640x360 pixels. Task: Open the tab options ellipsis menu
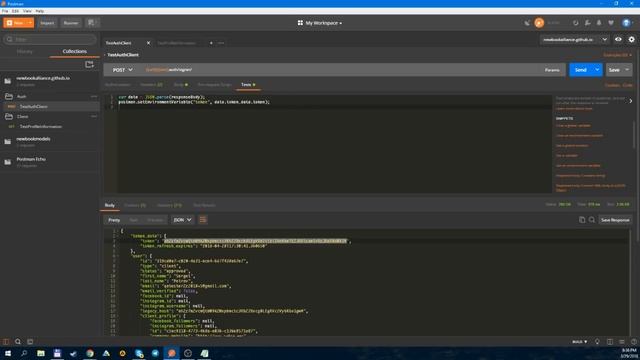(x=221, y=43)
